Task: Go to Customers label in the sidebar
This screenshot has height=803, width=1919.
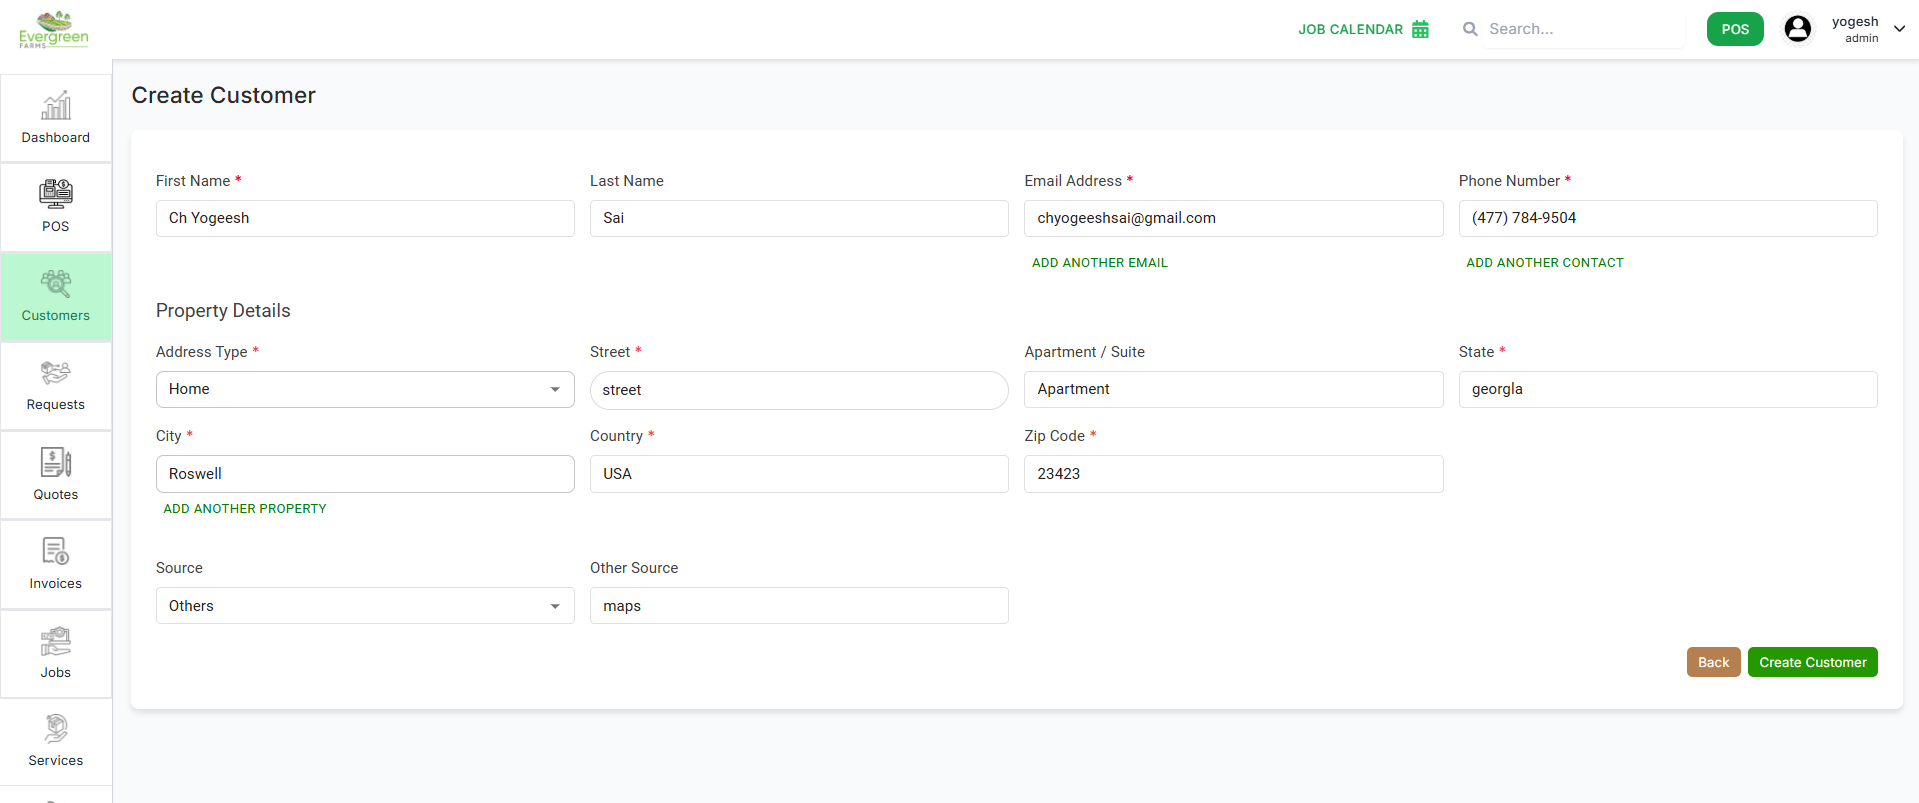Action: [x=56, y=316]
